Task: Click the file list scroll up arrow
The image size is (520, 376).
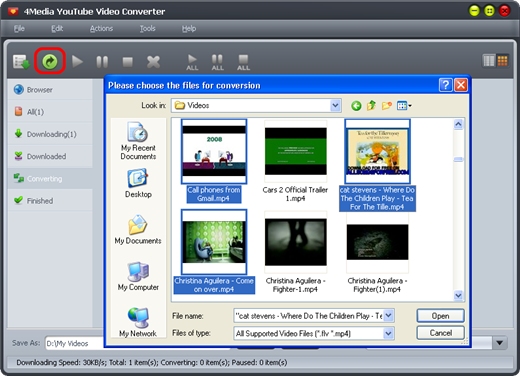Action: (458, 125)
